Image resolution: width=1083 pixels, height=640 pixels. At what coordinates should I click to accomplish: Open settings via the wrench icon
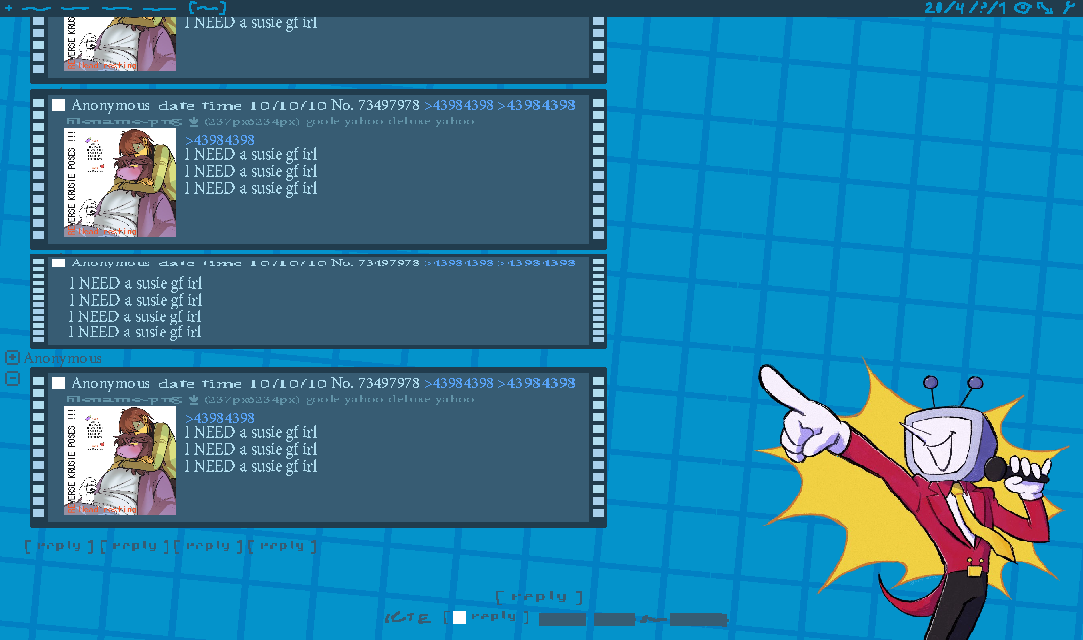(x=1069, y=8)
